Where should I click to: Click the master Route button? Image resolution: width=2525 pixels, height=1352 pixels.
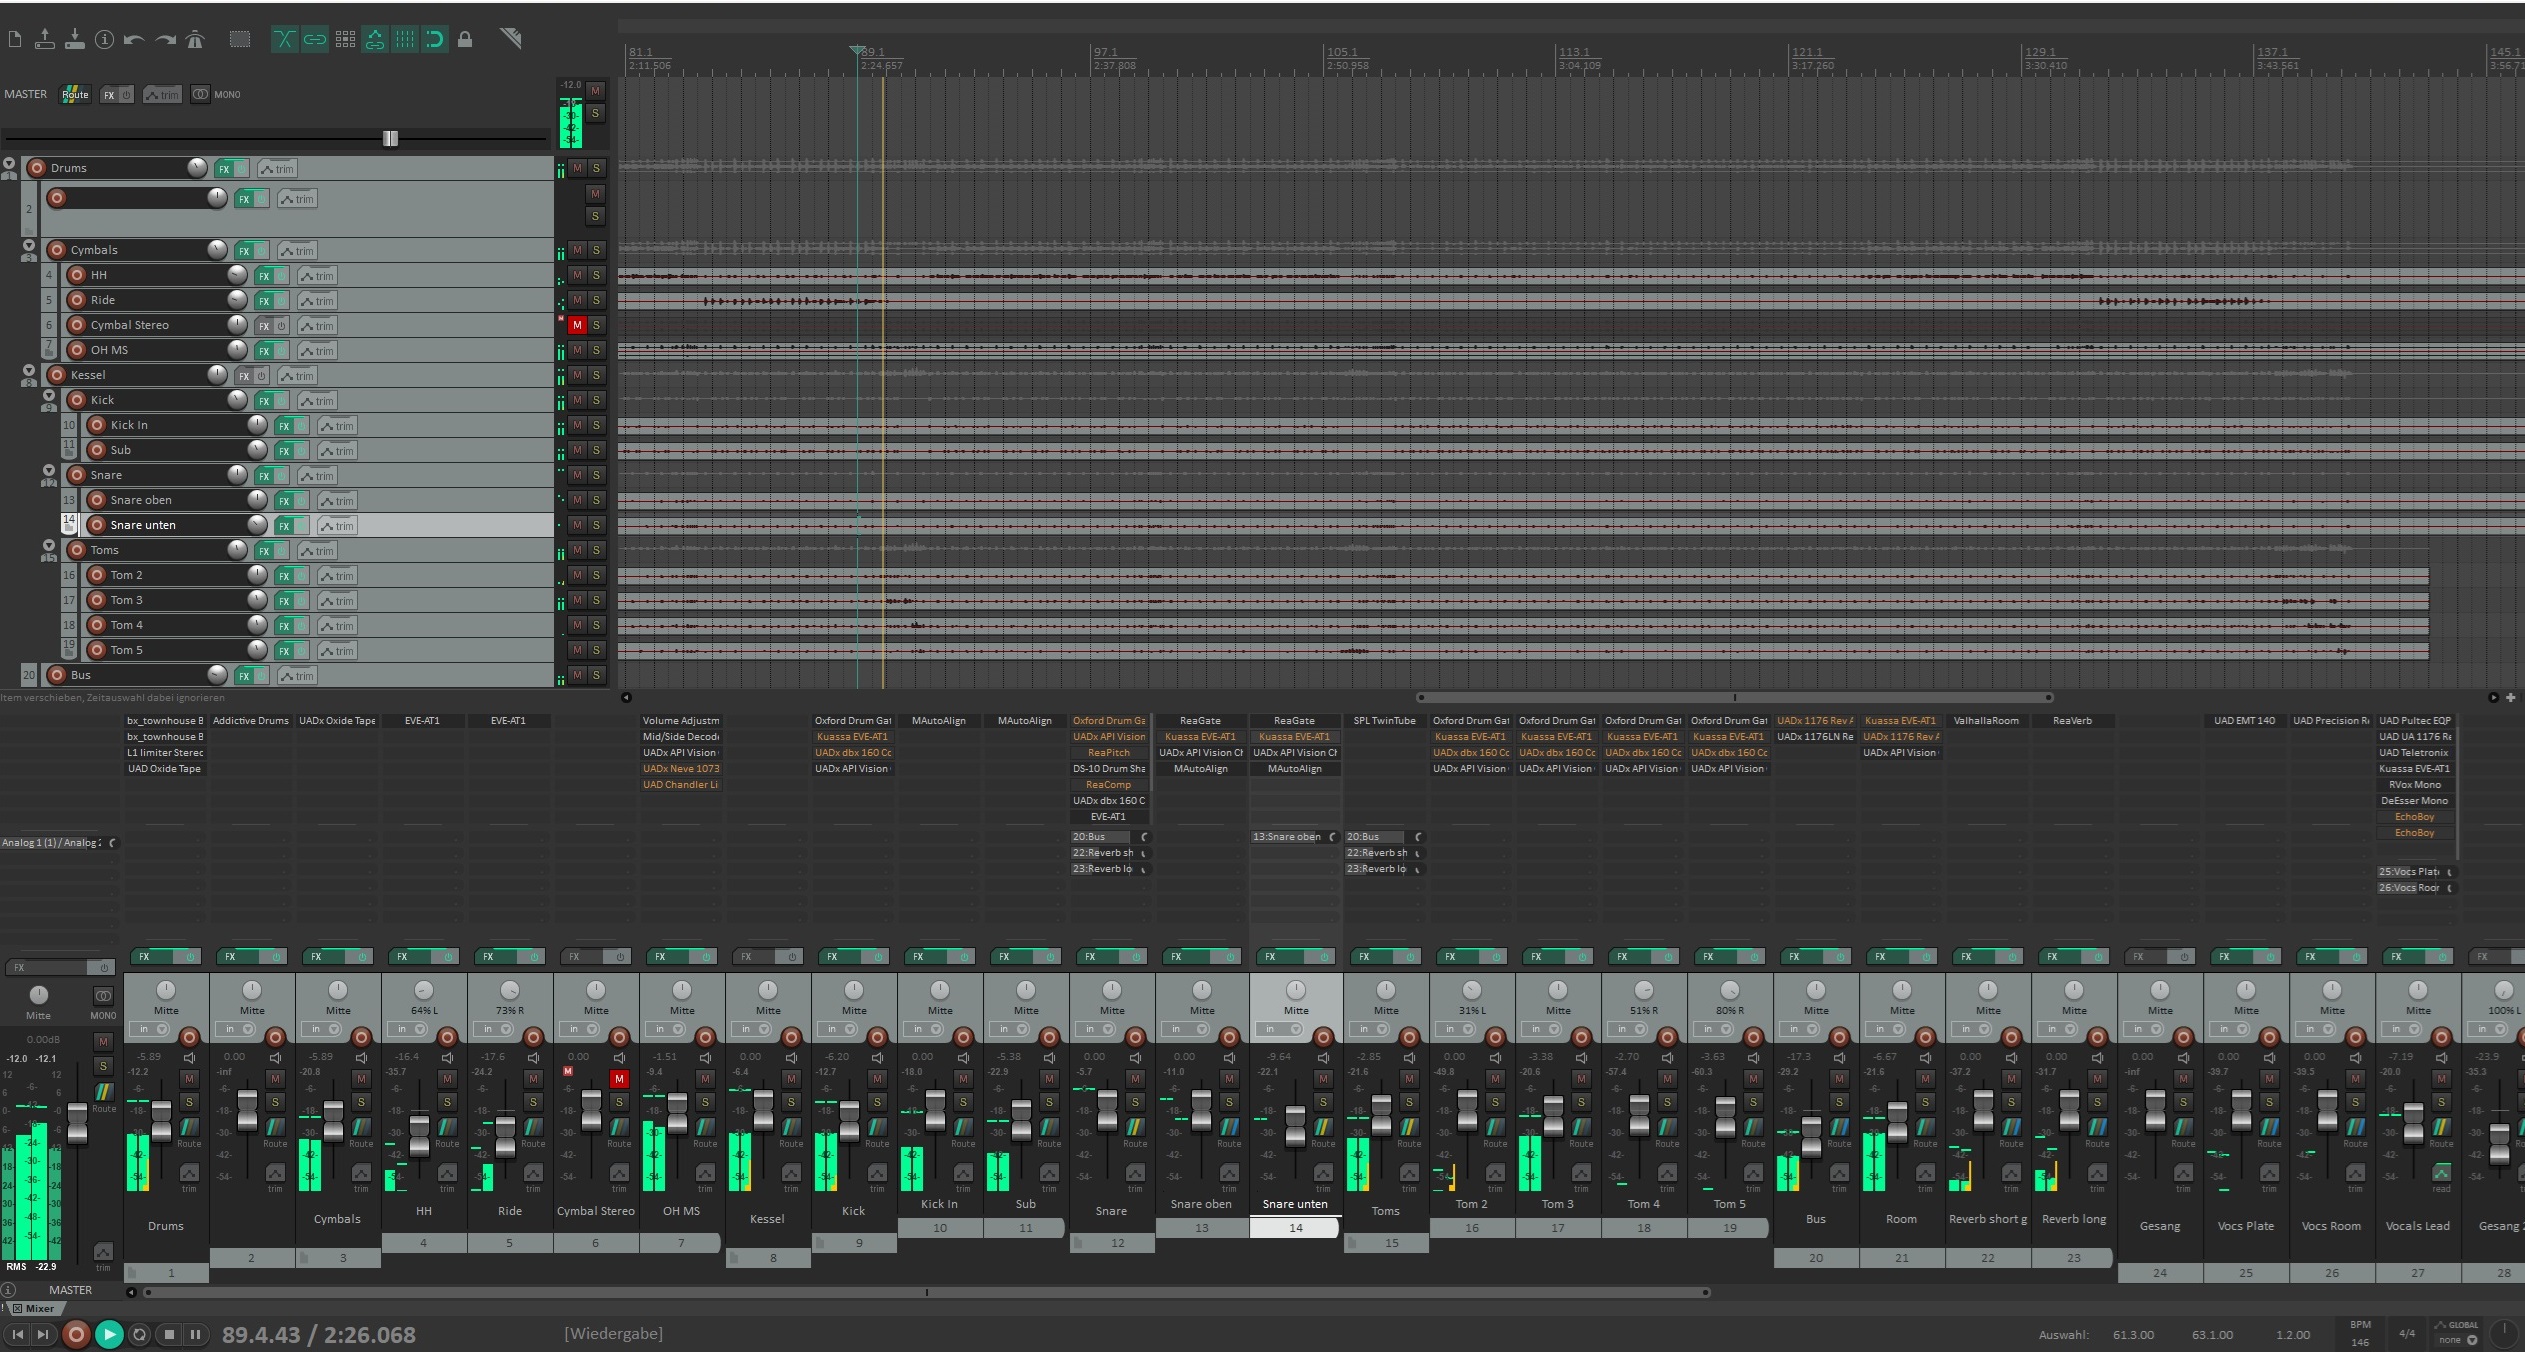[75, 94]
